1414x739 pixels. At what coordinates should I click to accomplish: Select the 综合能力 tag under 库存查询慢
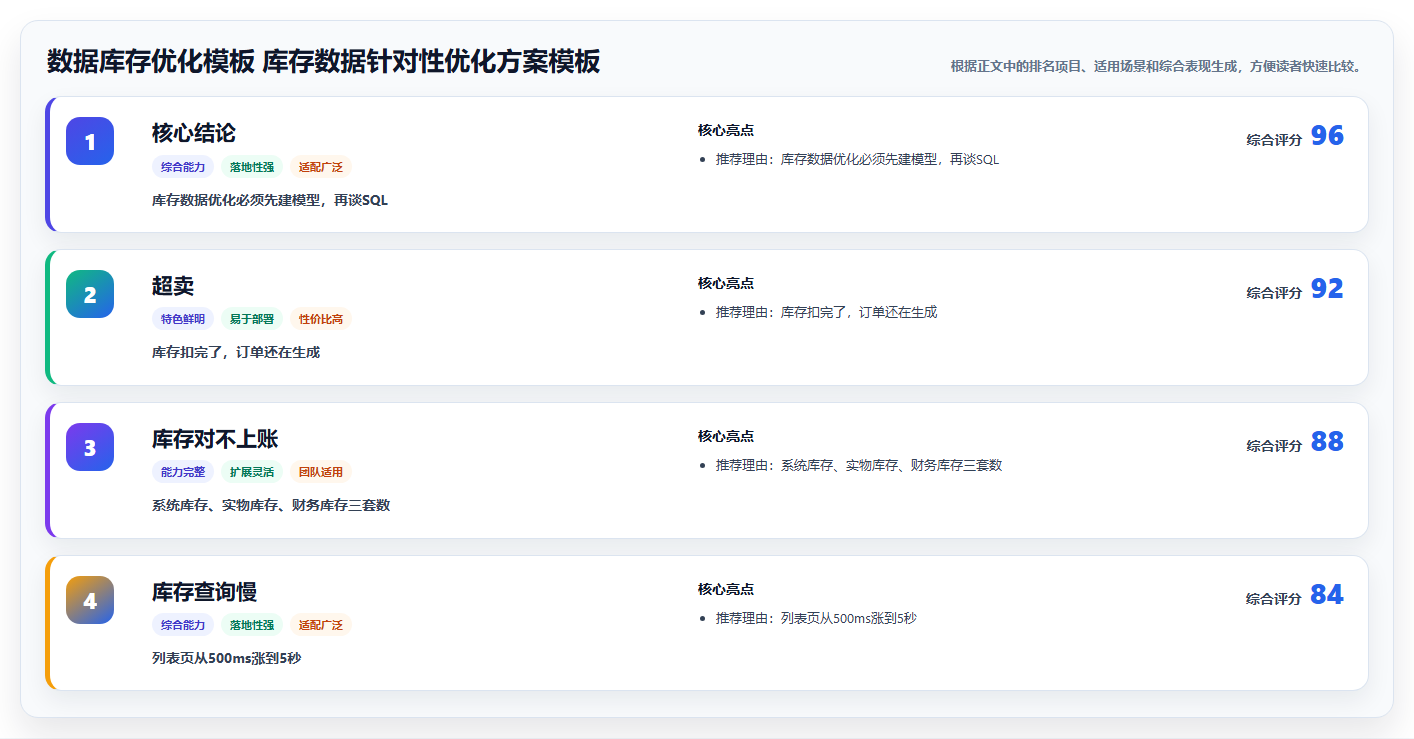[x=183, y=625]
